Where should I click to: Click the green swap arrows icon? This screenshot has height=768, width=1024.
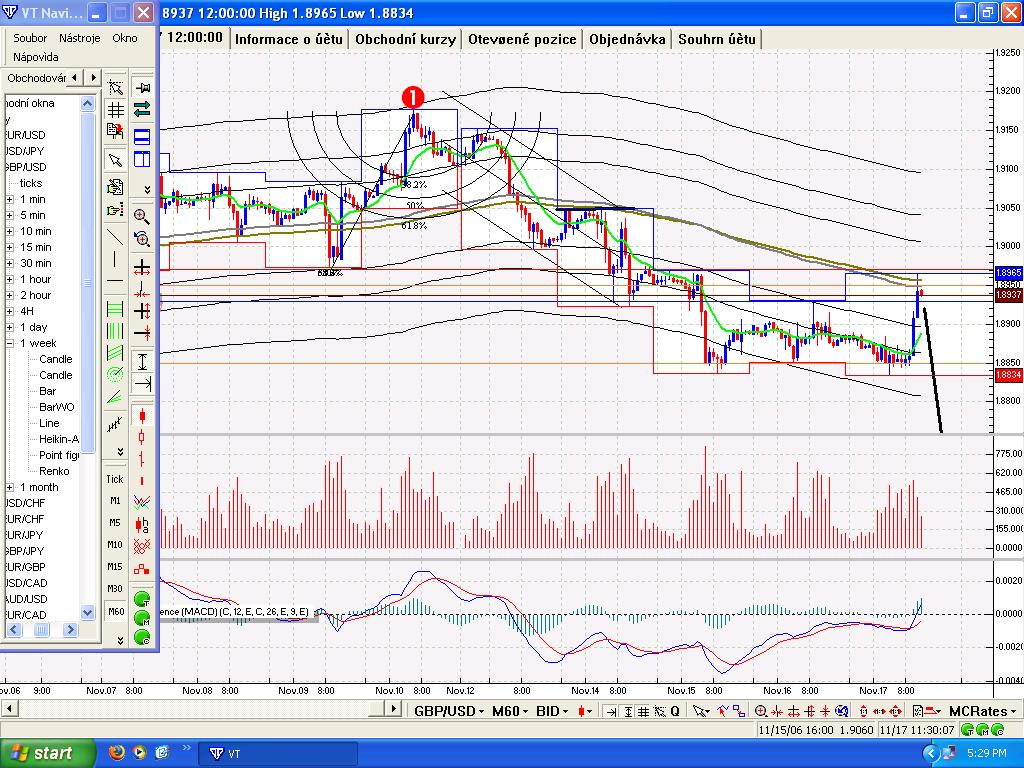point(142,109)
